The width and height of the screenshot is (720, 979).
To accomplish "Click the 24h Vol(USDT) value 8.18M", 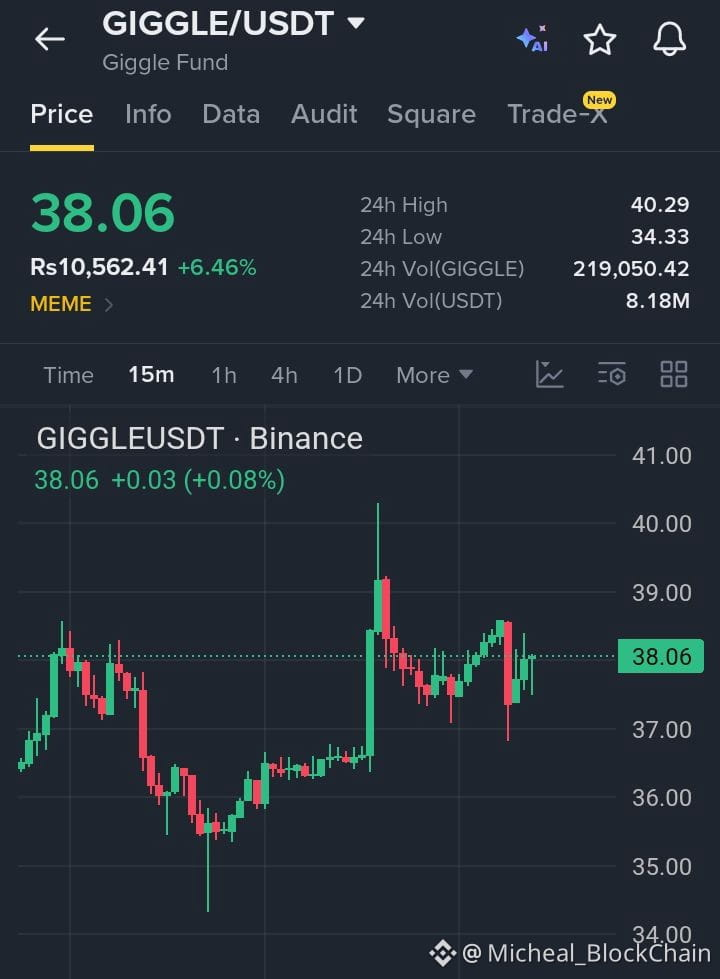I will (x=658, y=301).
